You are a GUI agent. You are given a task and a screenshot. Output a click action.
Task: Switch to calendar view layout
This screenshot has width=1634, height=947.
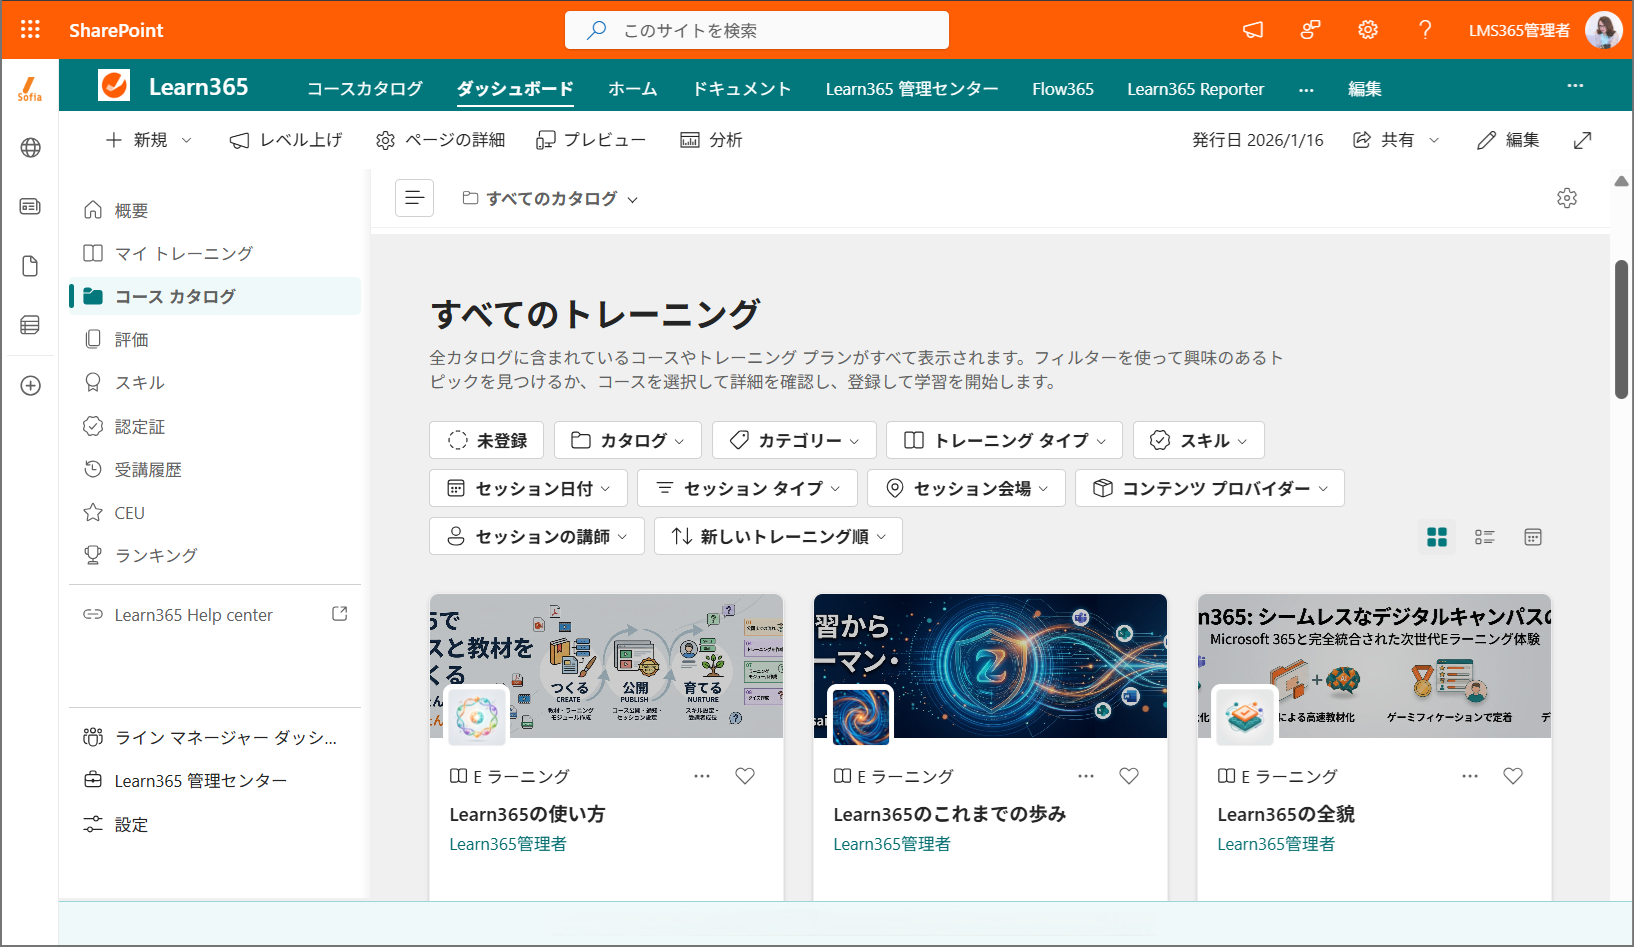(x=1533, y=537)
